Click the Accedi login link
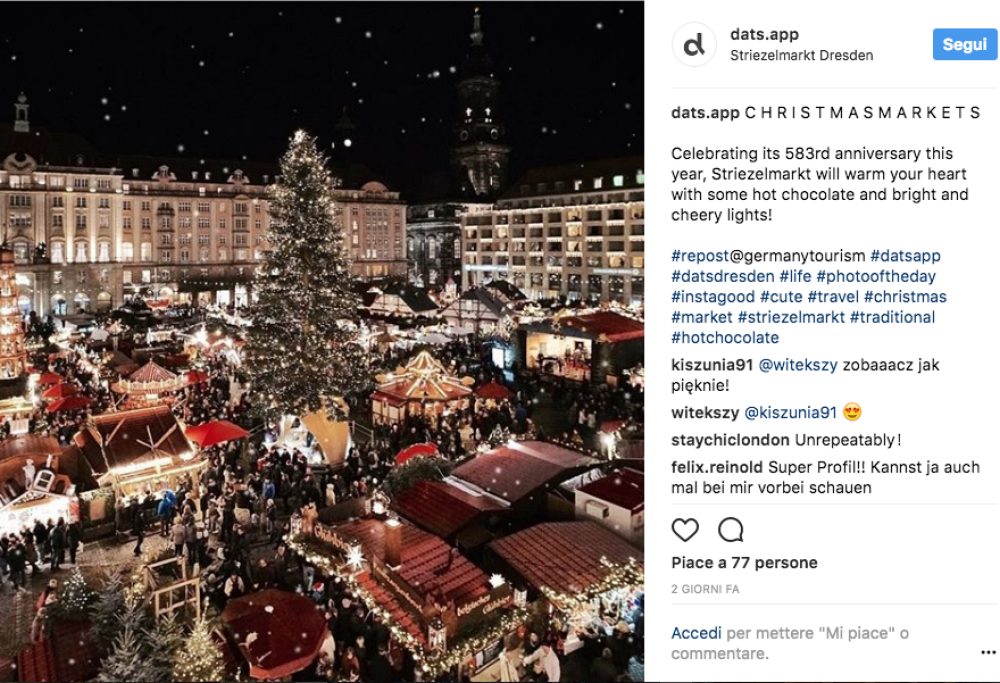Viewport: 1000px width, 683px height. pos(696,633)
